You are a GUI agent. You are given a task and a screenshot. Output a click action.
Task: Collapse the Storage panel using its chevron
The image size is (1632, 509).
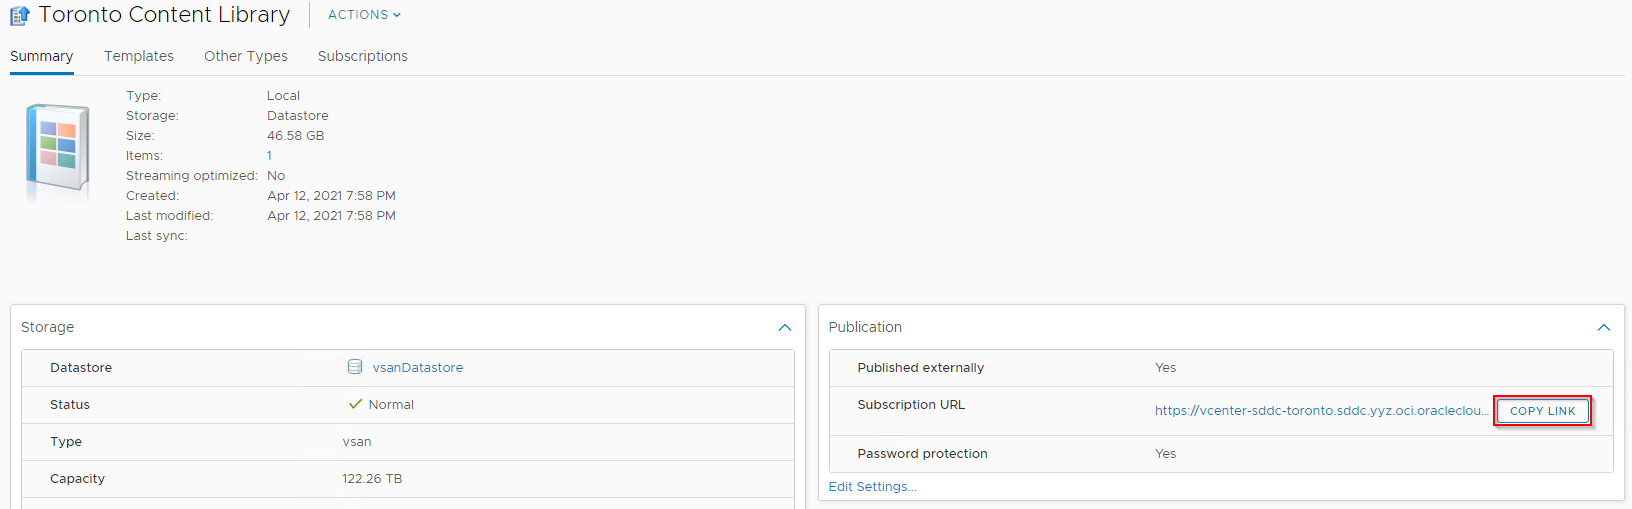point(785,327)
